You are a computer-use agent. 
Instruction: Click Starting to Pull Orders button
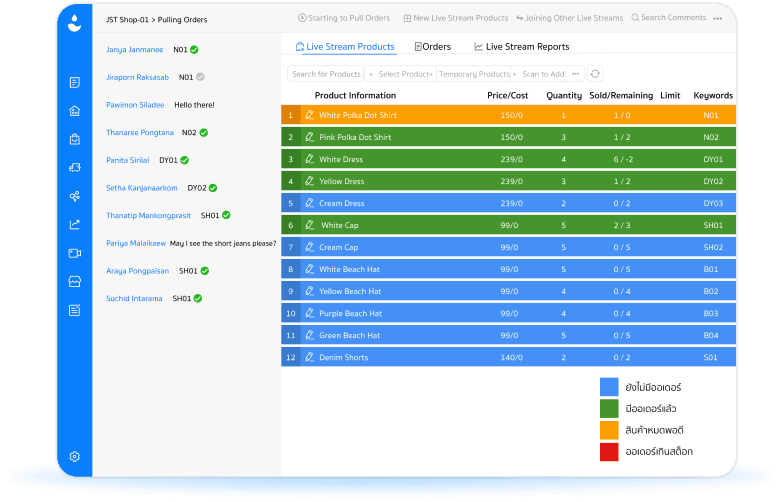tap(345, 18)
